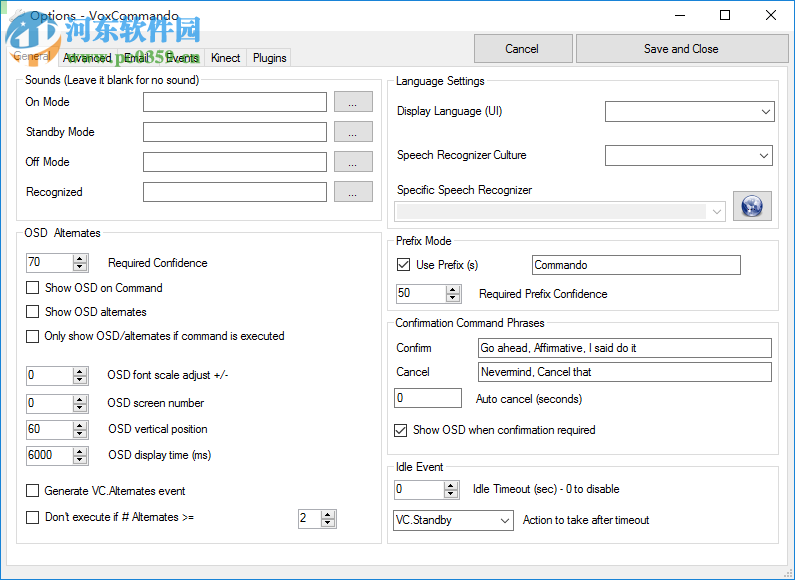The width and height of the screenshot is (795, 580).
Task: Open the Email tab
Action: (x=136, y=58)
